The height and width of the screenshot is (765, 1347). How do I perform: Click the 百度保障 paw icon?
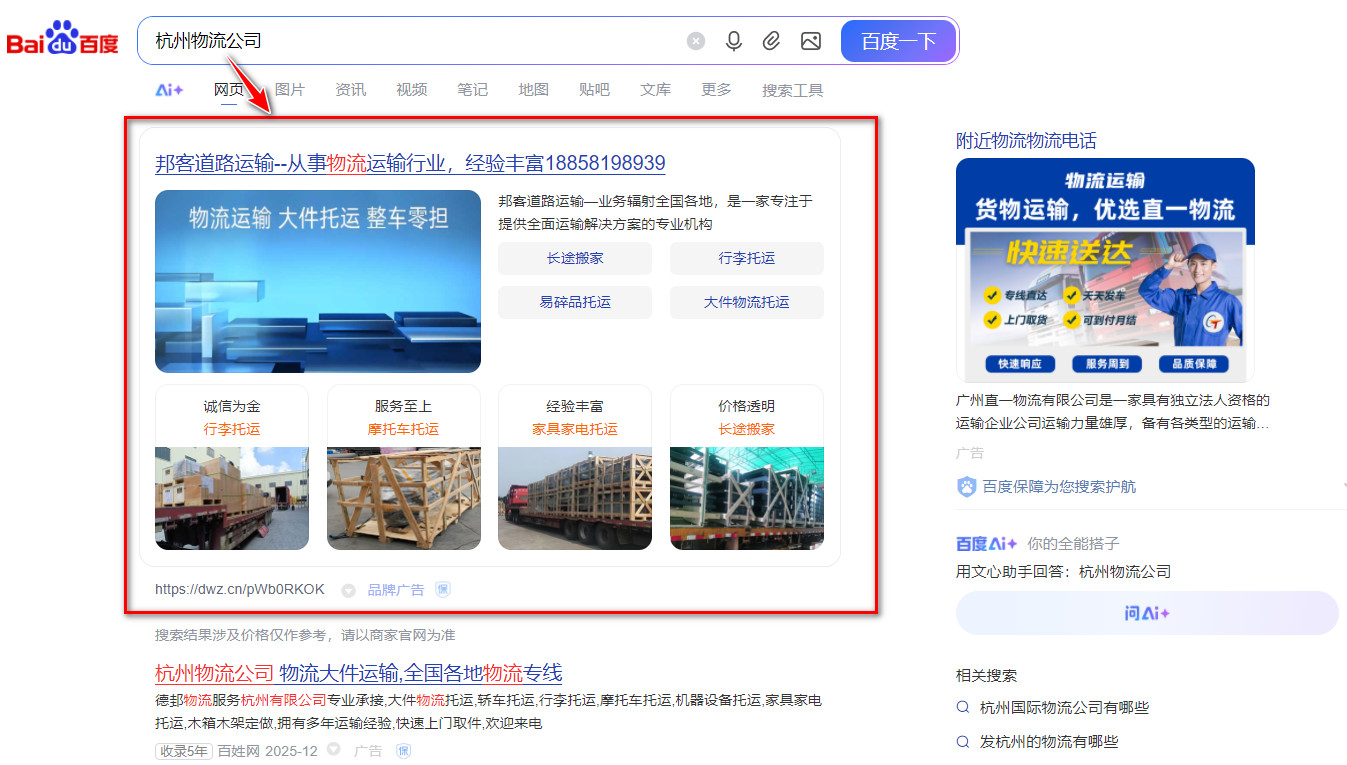[964, 486]
